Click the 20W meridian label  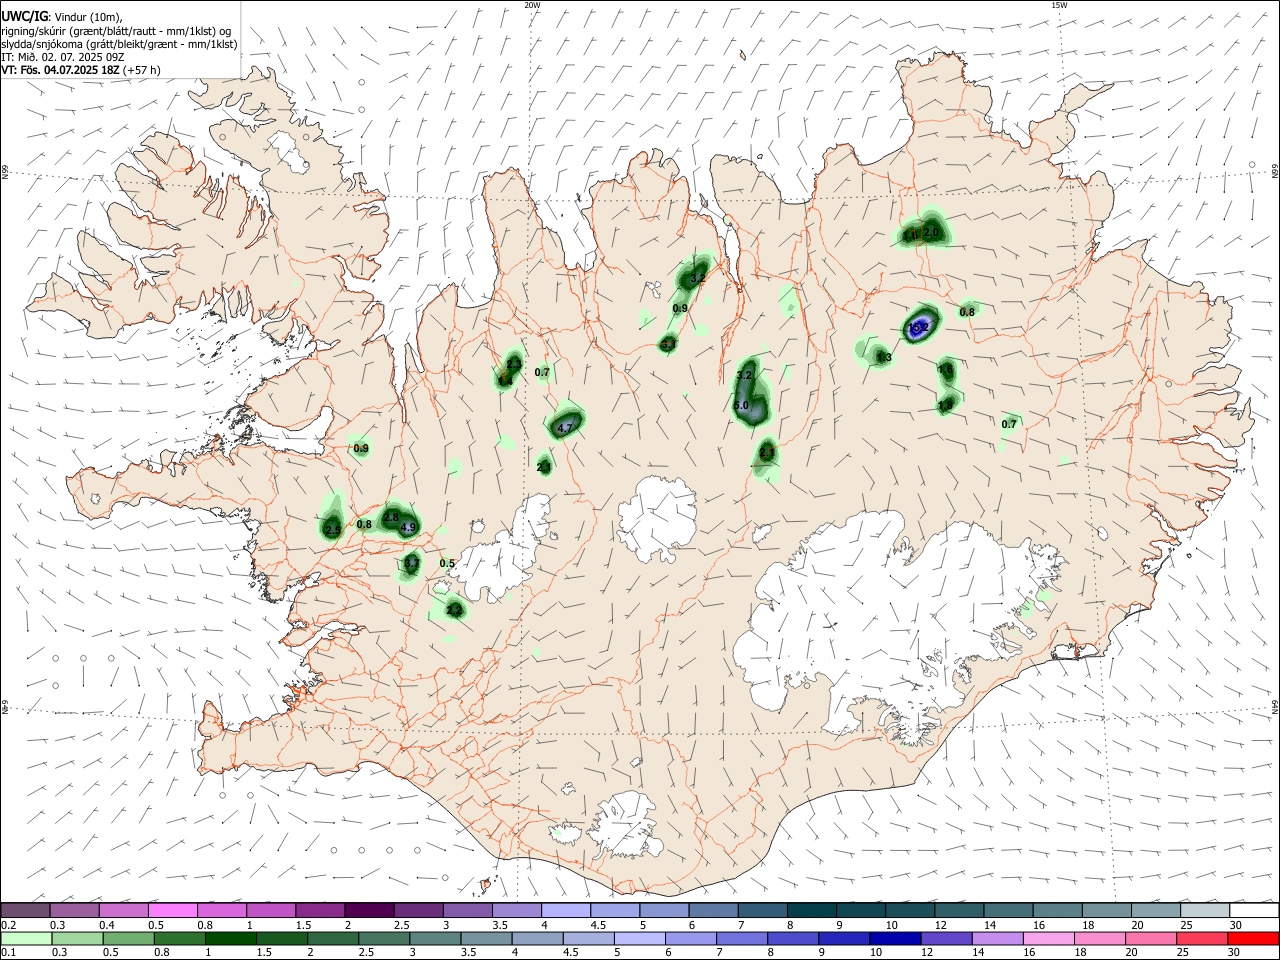click(533, 5)
